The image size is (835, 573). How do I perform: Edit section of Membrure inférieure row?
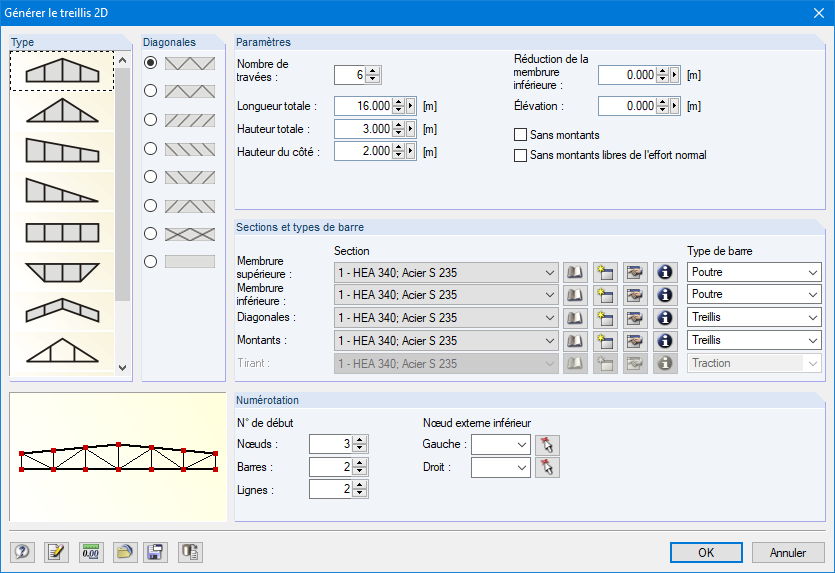635,295
